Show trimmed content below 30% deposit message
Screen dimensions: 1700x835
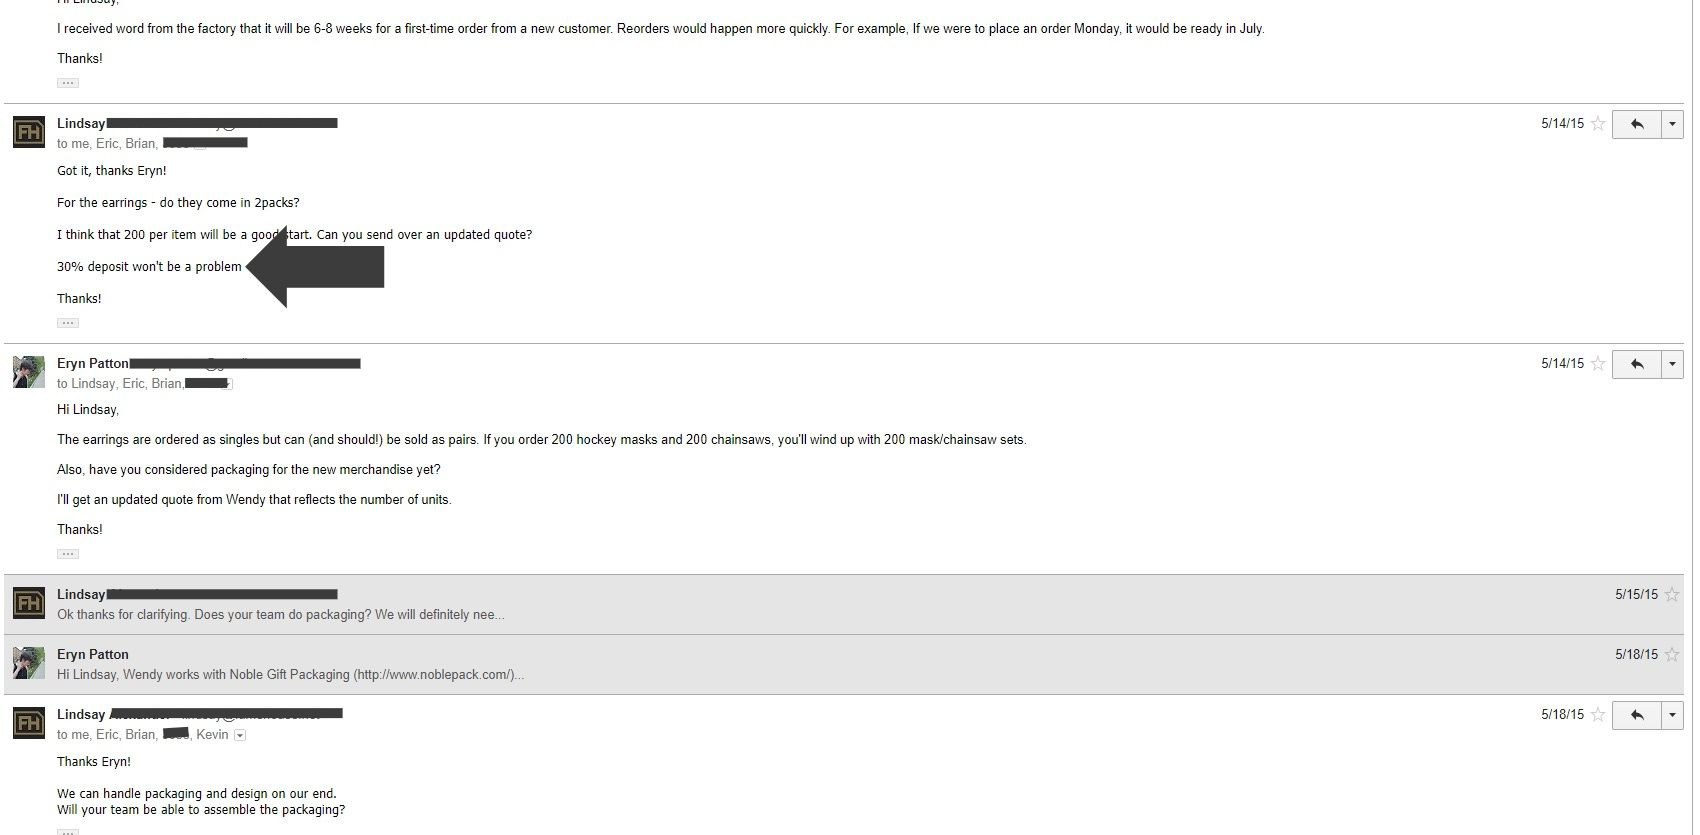pos(68,323)
